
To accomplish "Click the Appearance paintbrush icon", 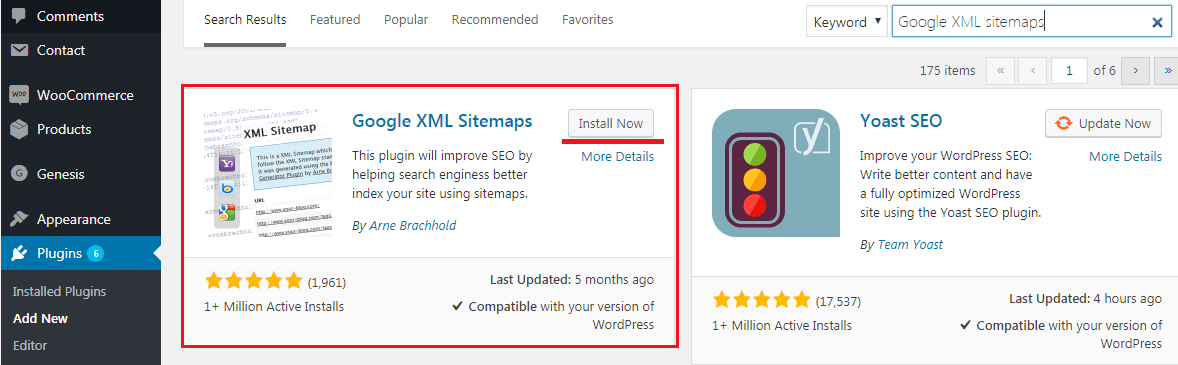I will click(x=20, y=219).
